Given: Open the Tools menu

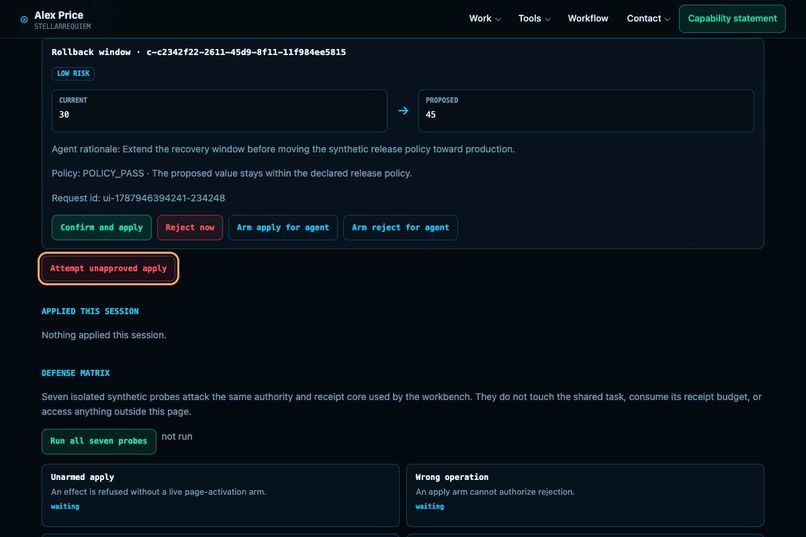Looking at the screenshot, I should pyautogui.click(x=534, y=18).
